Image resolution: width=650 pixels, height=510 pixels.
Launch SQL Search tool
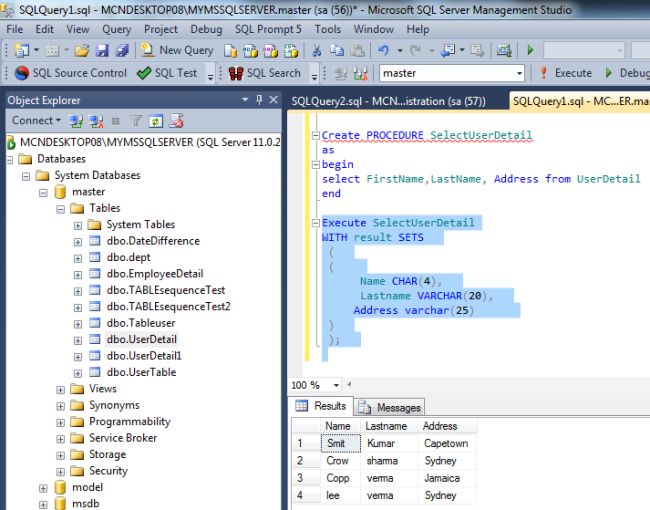click(264, 73)
